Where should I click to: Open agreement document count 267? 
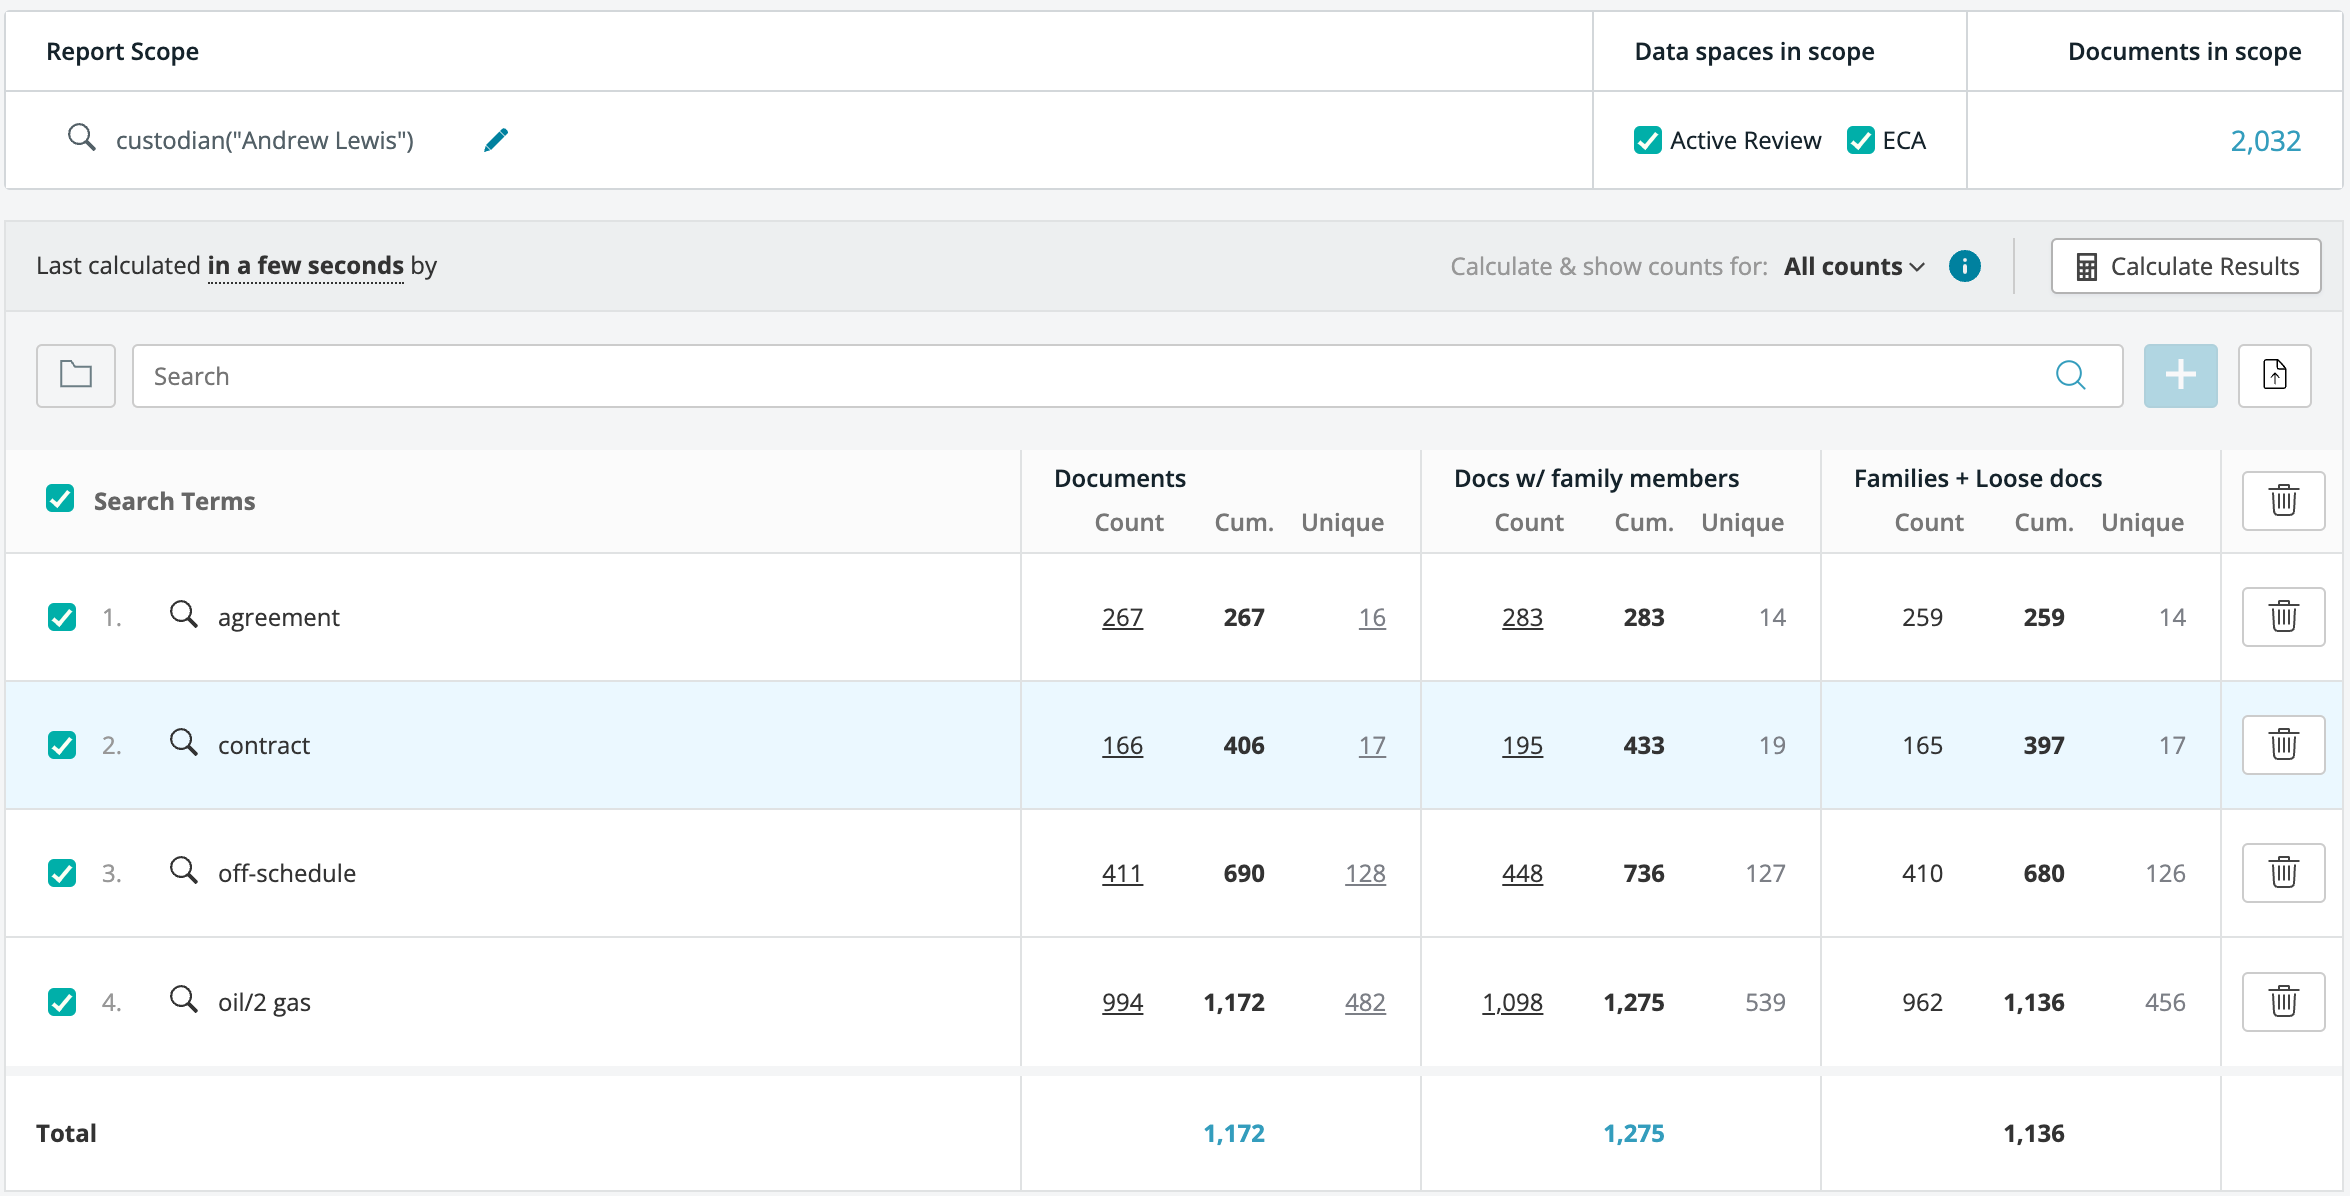[x=1122, y=618]
